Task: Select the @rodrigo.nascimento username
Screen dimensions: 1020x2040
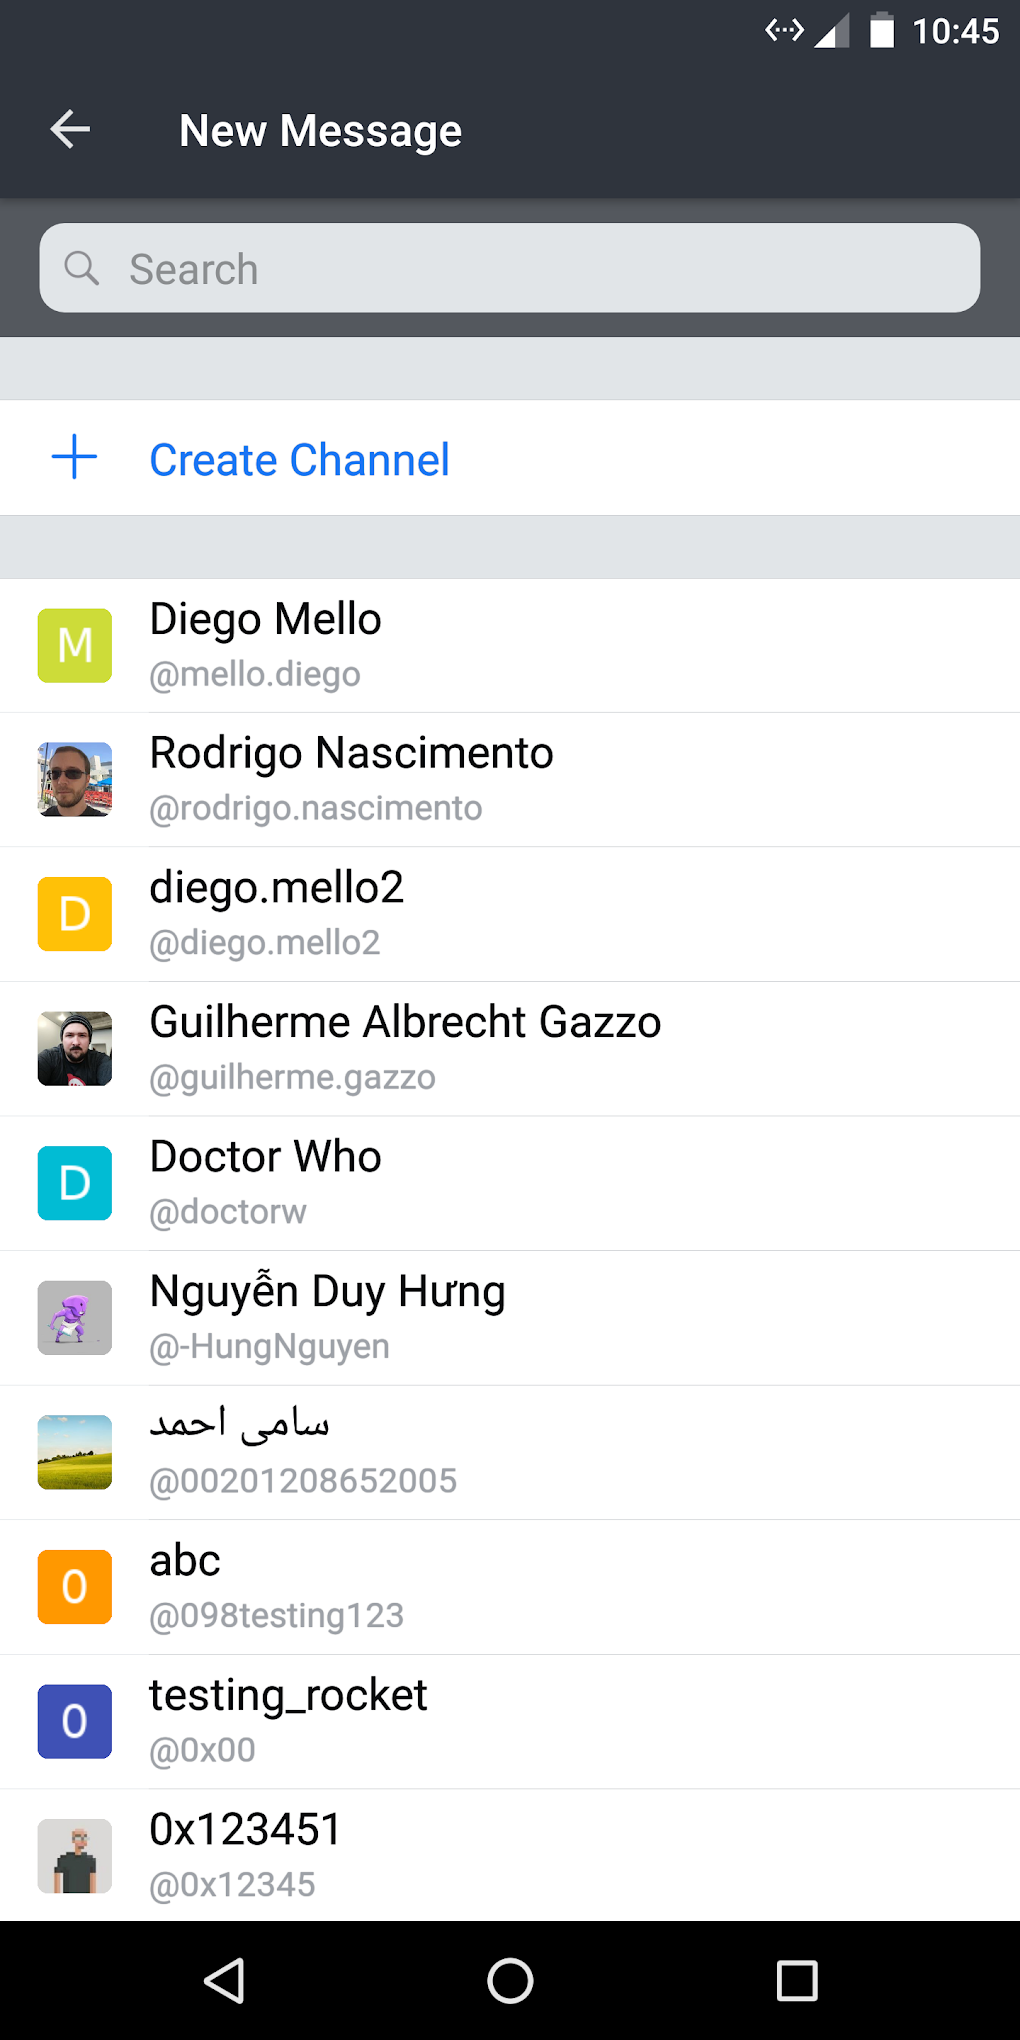Action: (x=316, y=808)
